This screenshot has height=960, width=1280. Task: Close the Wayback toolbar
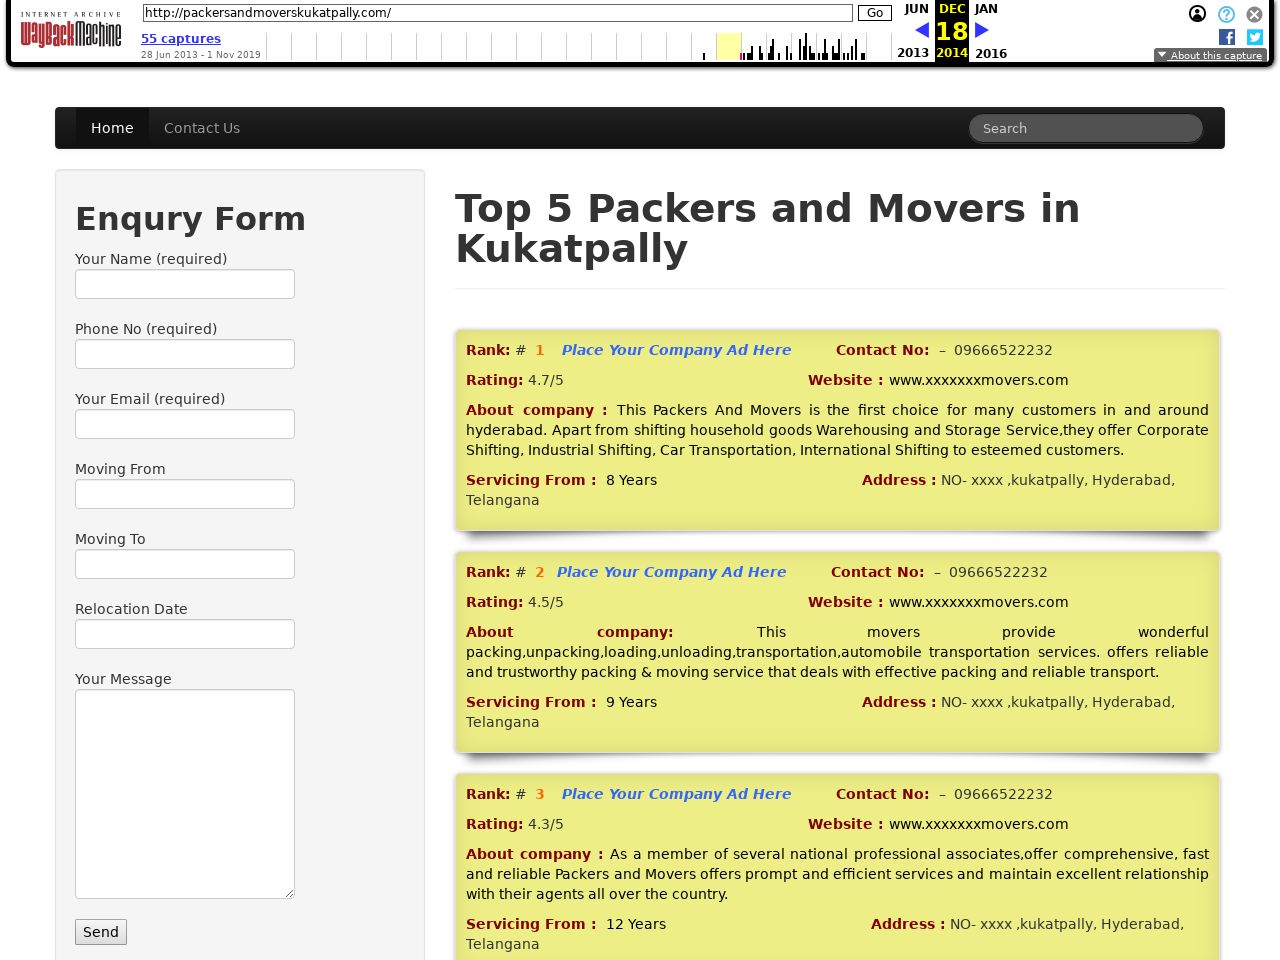point(1254,14)
